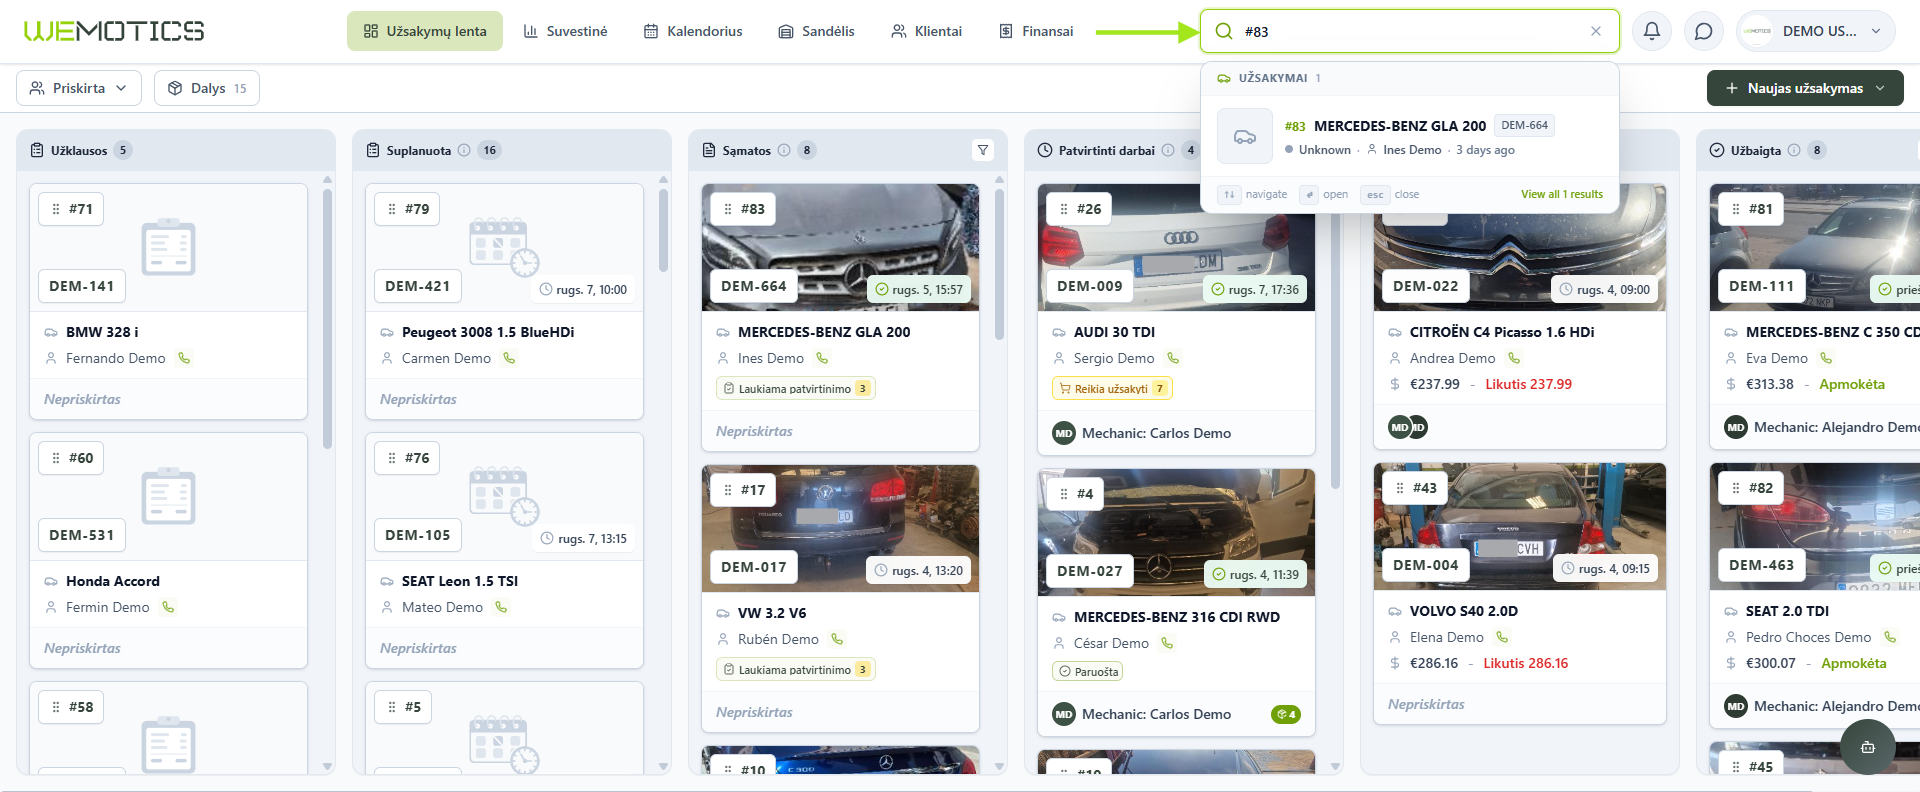The image size is (1920, 792).
Task: Open the DEMO US... account dropdown
Action: pyautogui.click(x=1816, y=31)
